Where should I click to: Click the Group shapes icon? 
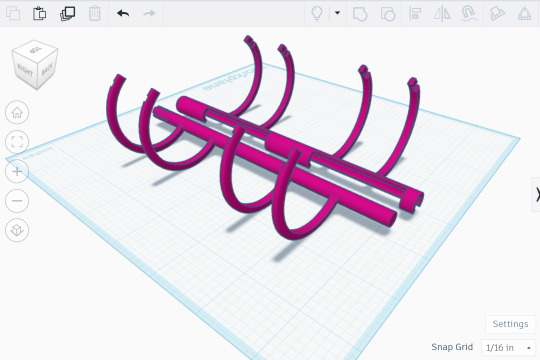(x=360, y=14)
